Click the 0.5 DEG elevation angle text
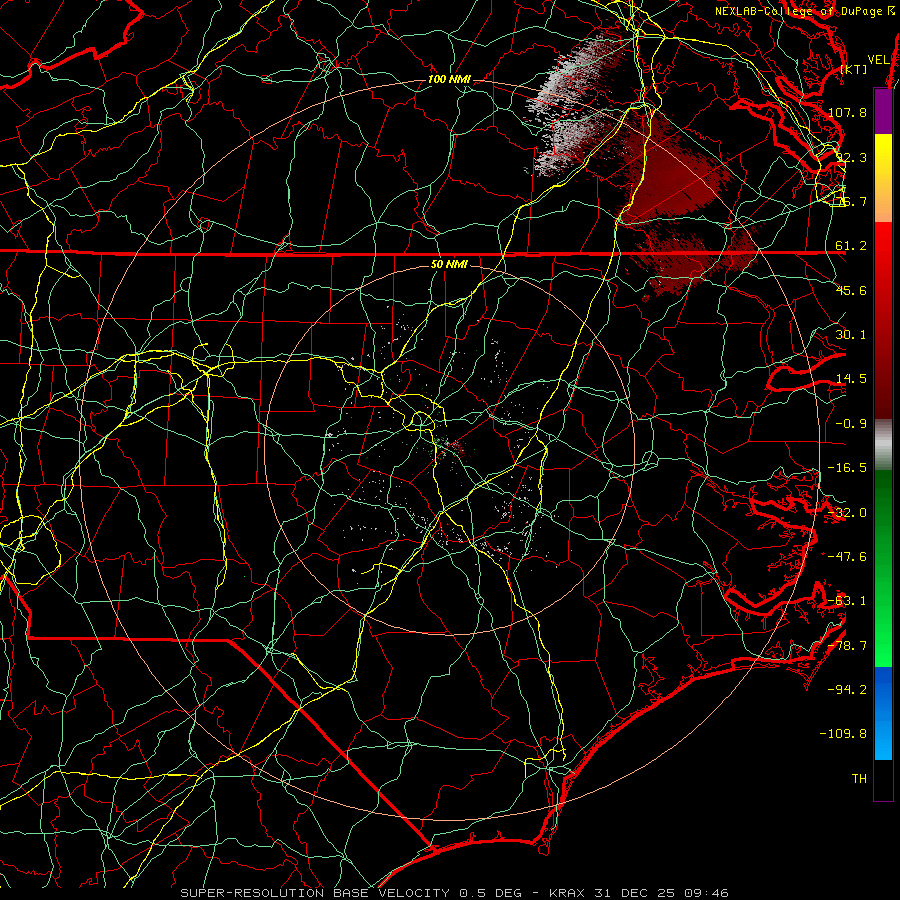 pos(490,893)
